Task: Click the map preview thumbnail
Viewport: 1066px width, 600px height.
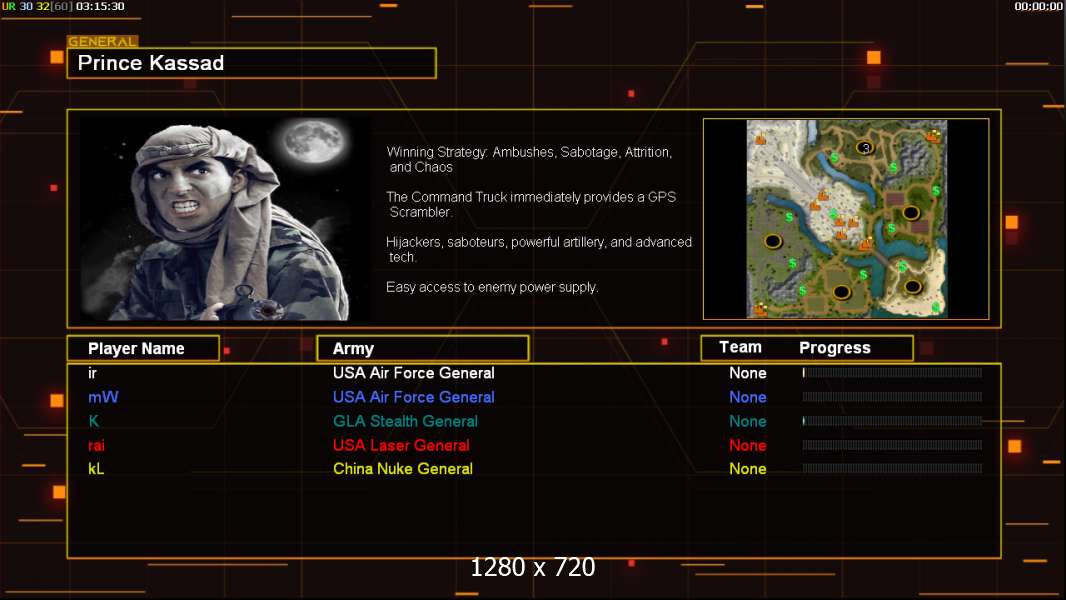Action: coord(846,219)
